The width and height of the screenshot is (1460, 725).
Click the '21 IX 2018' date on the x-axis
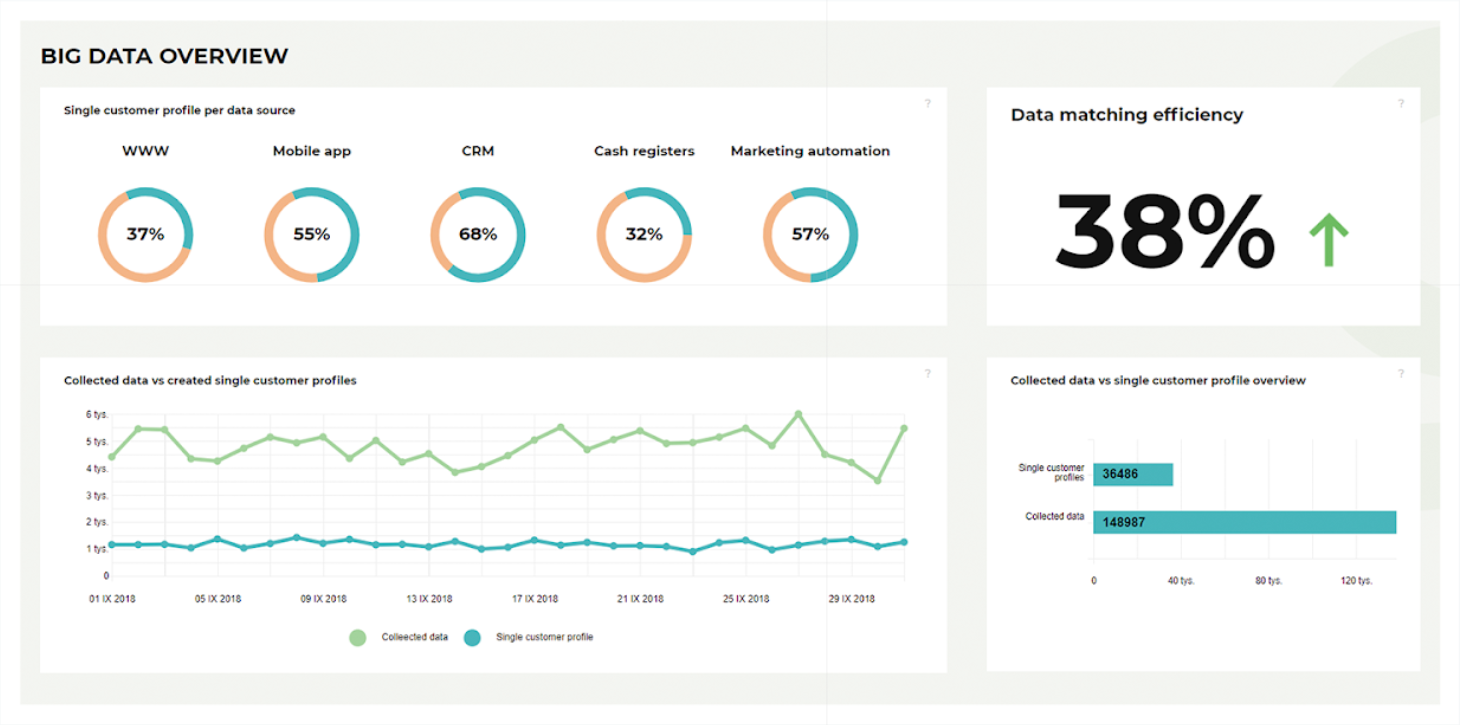(640, 599)
